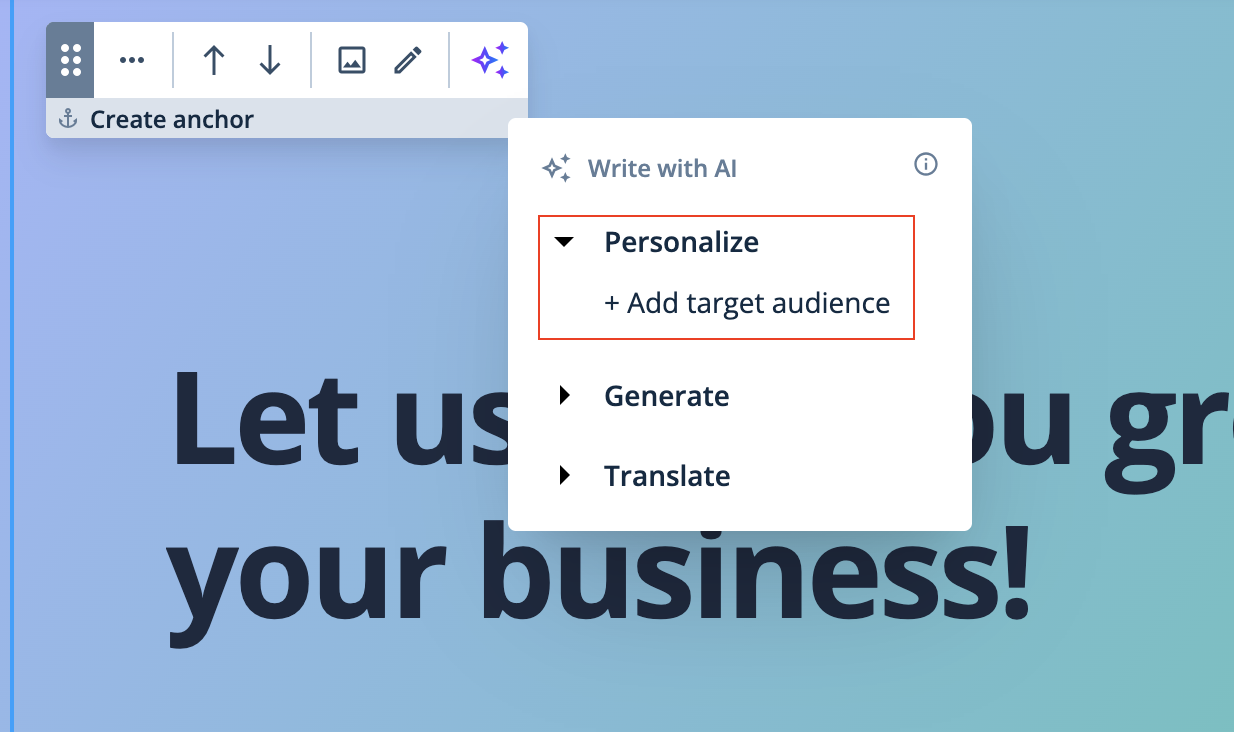
Task: Select the Translate menu label
Action: 667,475
